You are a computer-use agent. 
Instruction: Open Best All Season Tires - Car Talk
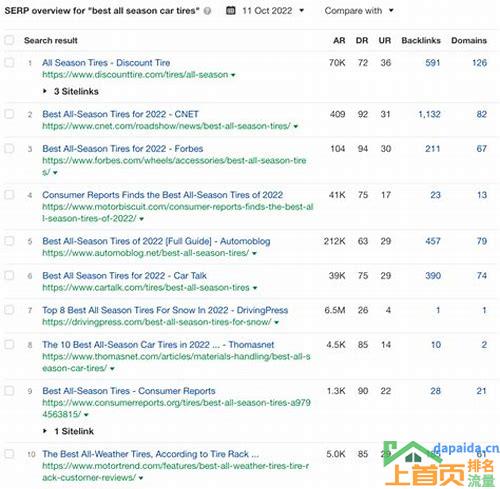click(124, 276)
